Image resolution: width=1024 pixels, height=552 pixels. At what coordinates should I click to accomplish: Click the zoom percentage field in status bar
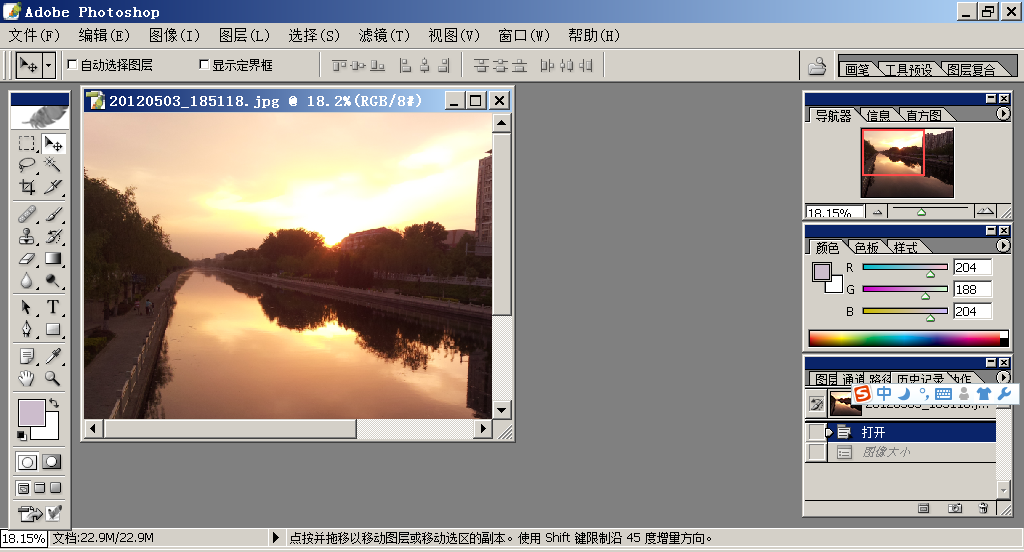pos(24,539)
